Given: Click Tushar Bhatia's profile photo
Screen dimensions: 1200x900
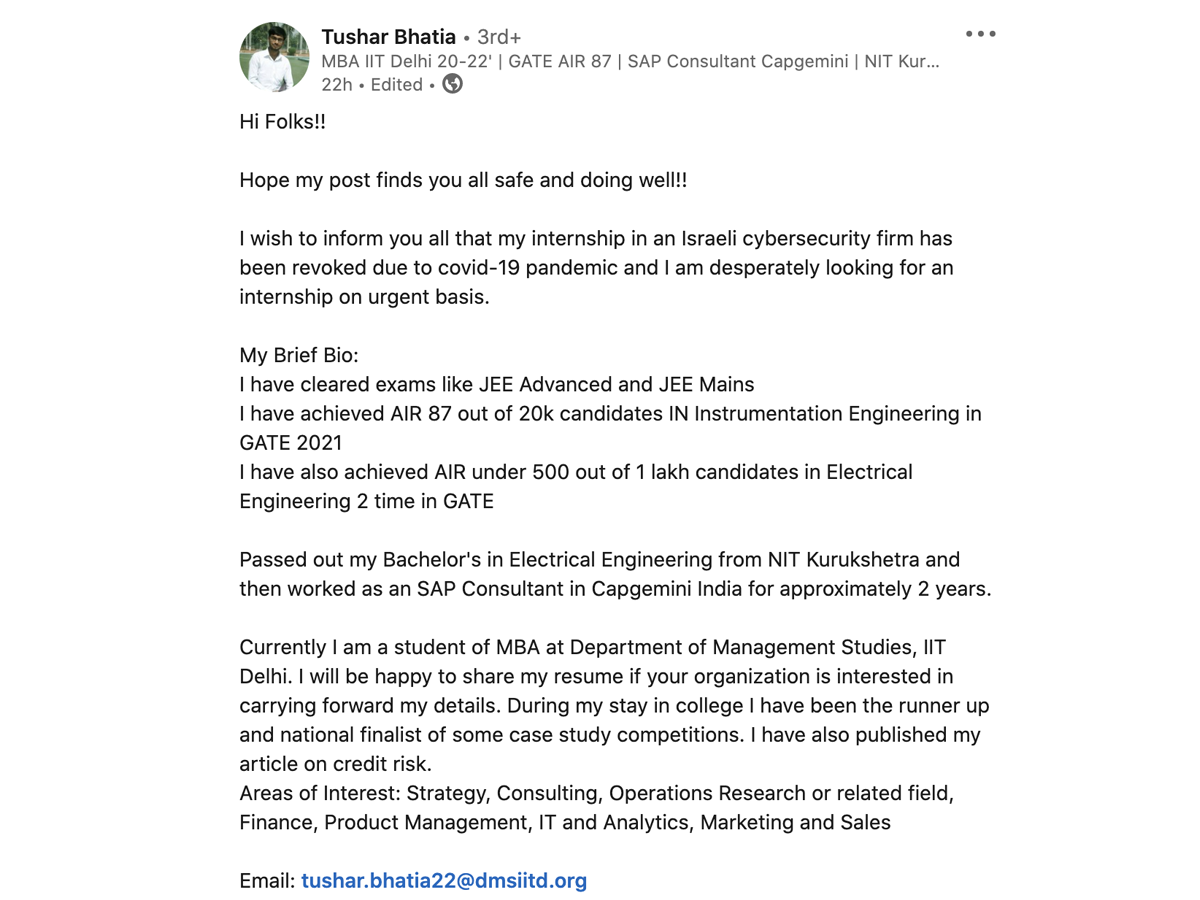Looking at the screenshot, I should click(x=274, y=57).
